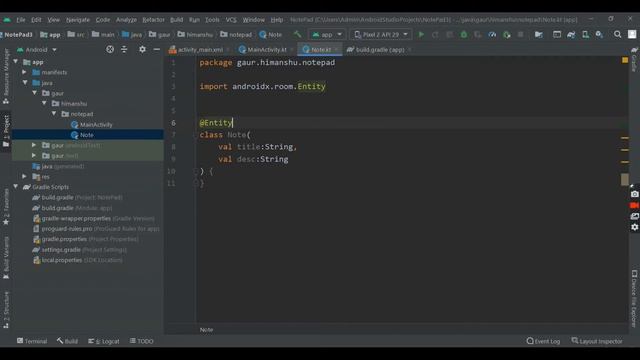Open the Event Log
Screen dimensions: 640x360
[543, 341]
